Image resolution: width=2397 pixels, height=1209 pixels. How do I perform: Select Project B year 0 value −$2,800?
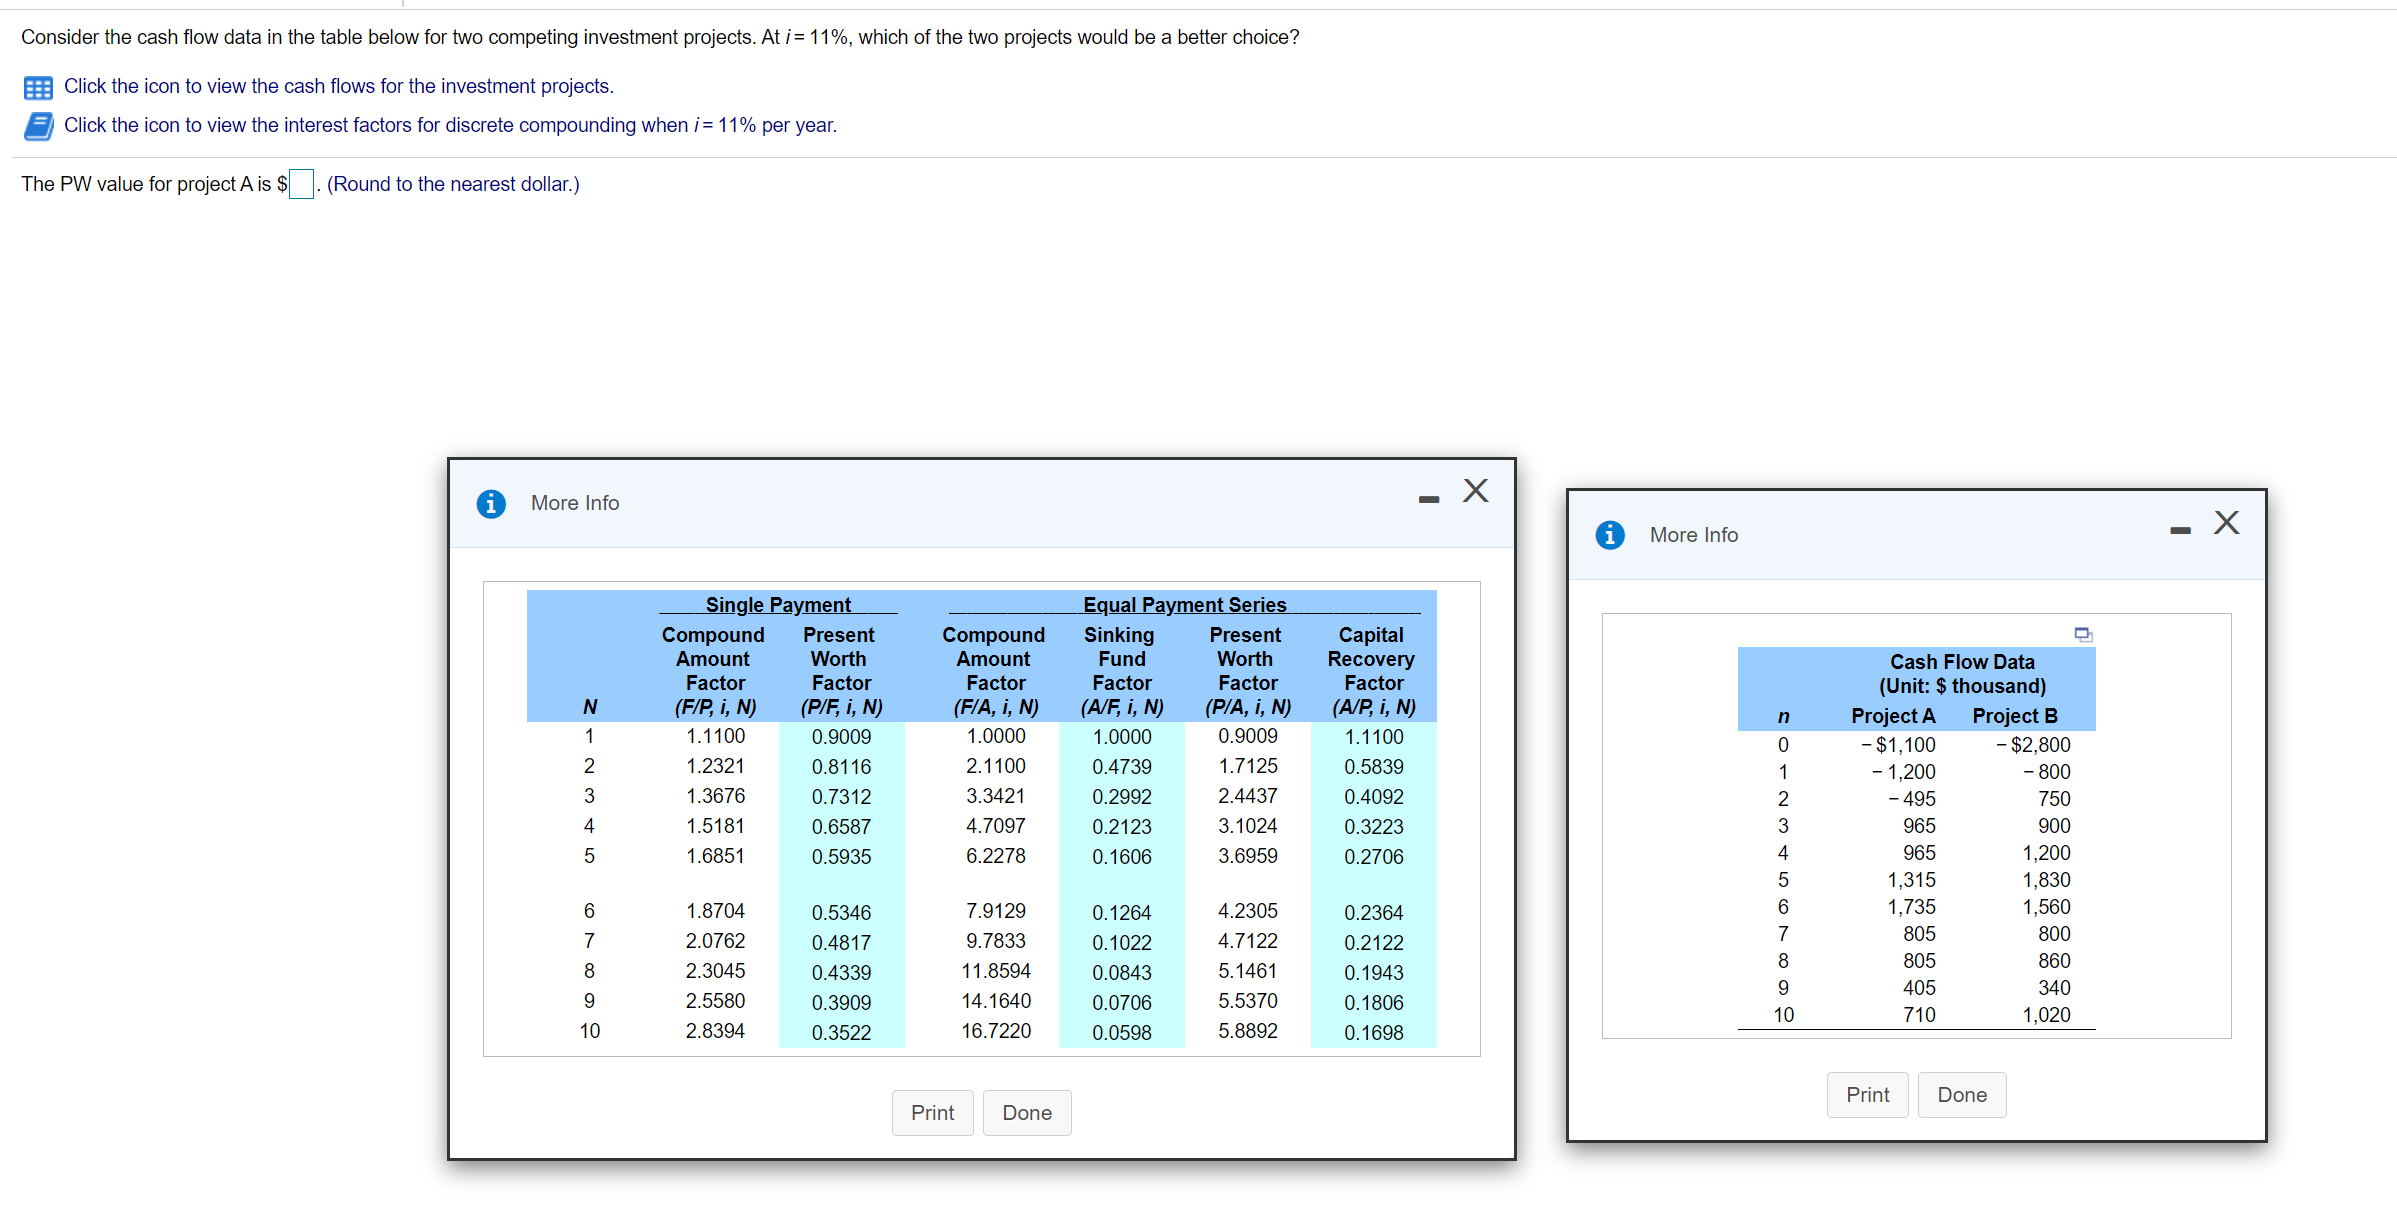coord(2033,745)
